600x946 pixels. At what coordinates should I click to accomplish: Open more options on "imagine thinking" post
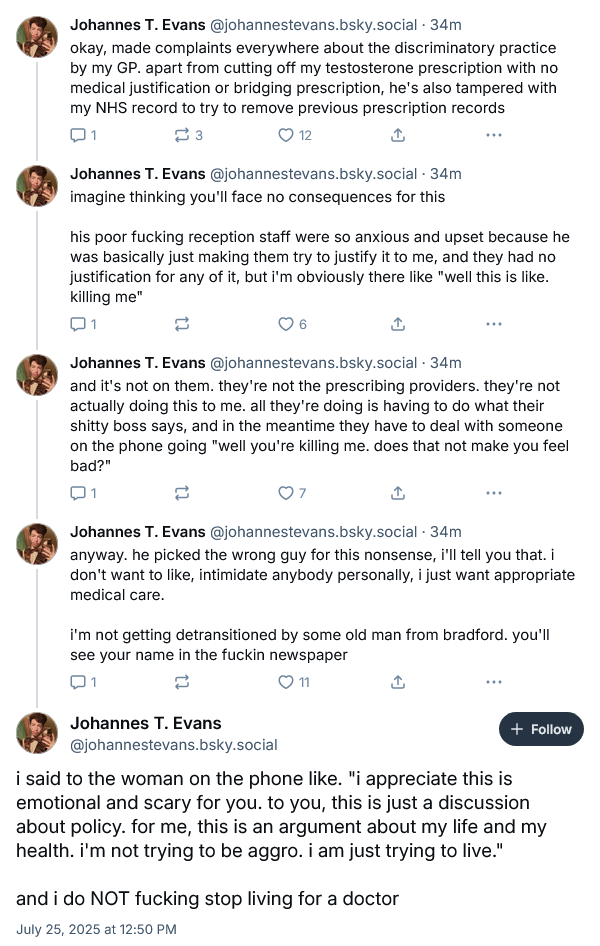point(493,324)
